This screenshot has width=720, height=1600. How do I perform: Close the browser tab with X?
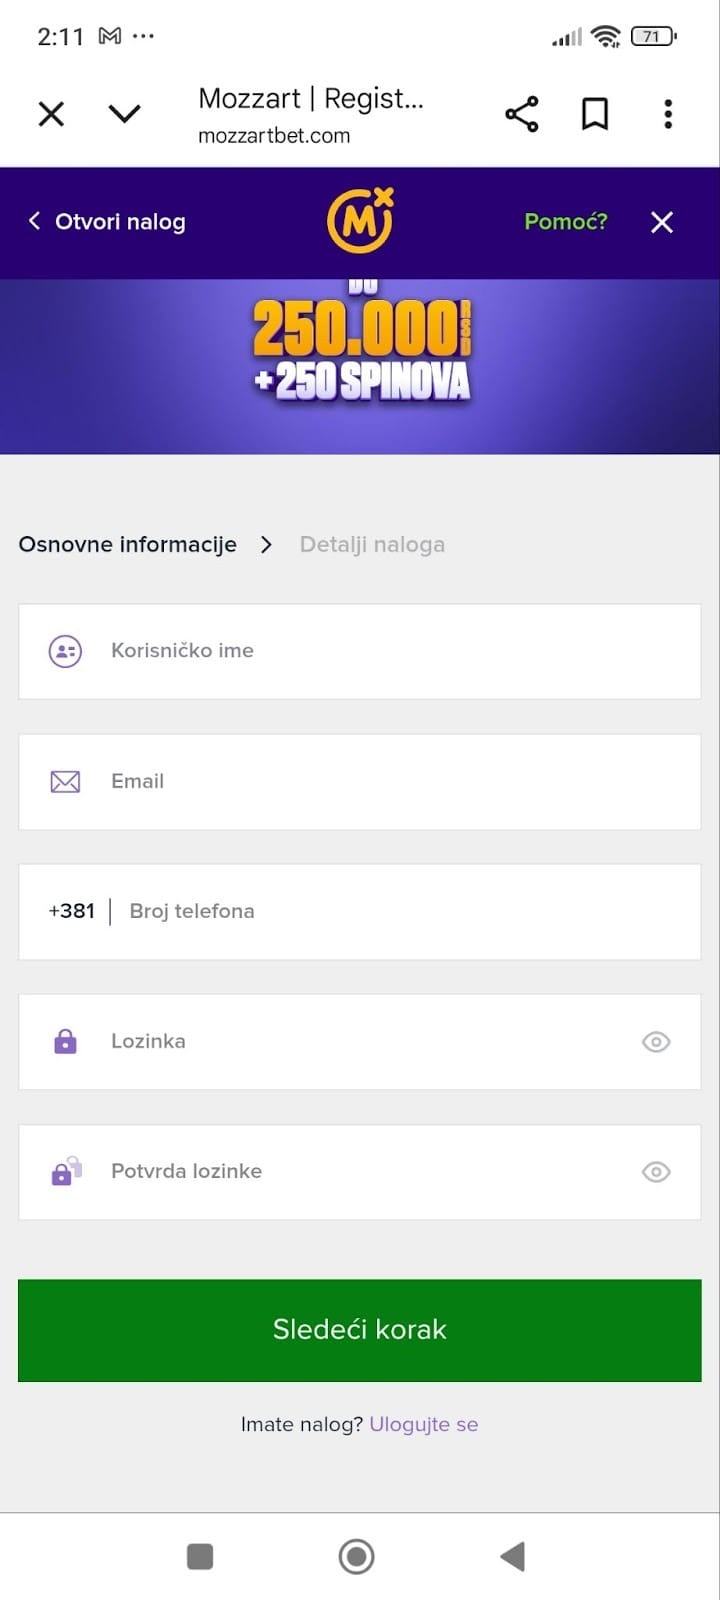(51, 114)
